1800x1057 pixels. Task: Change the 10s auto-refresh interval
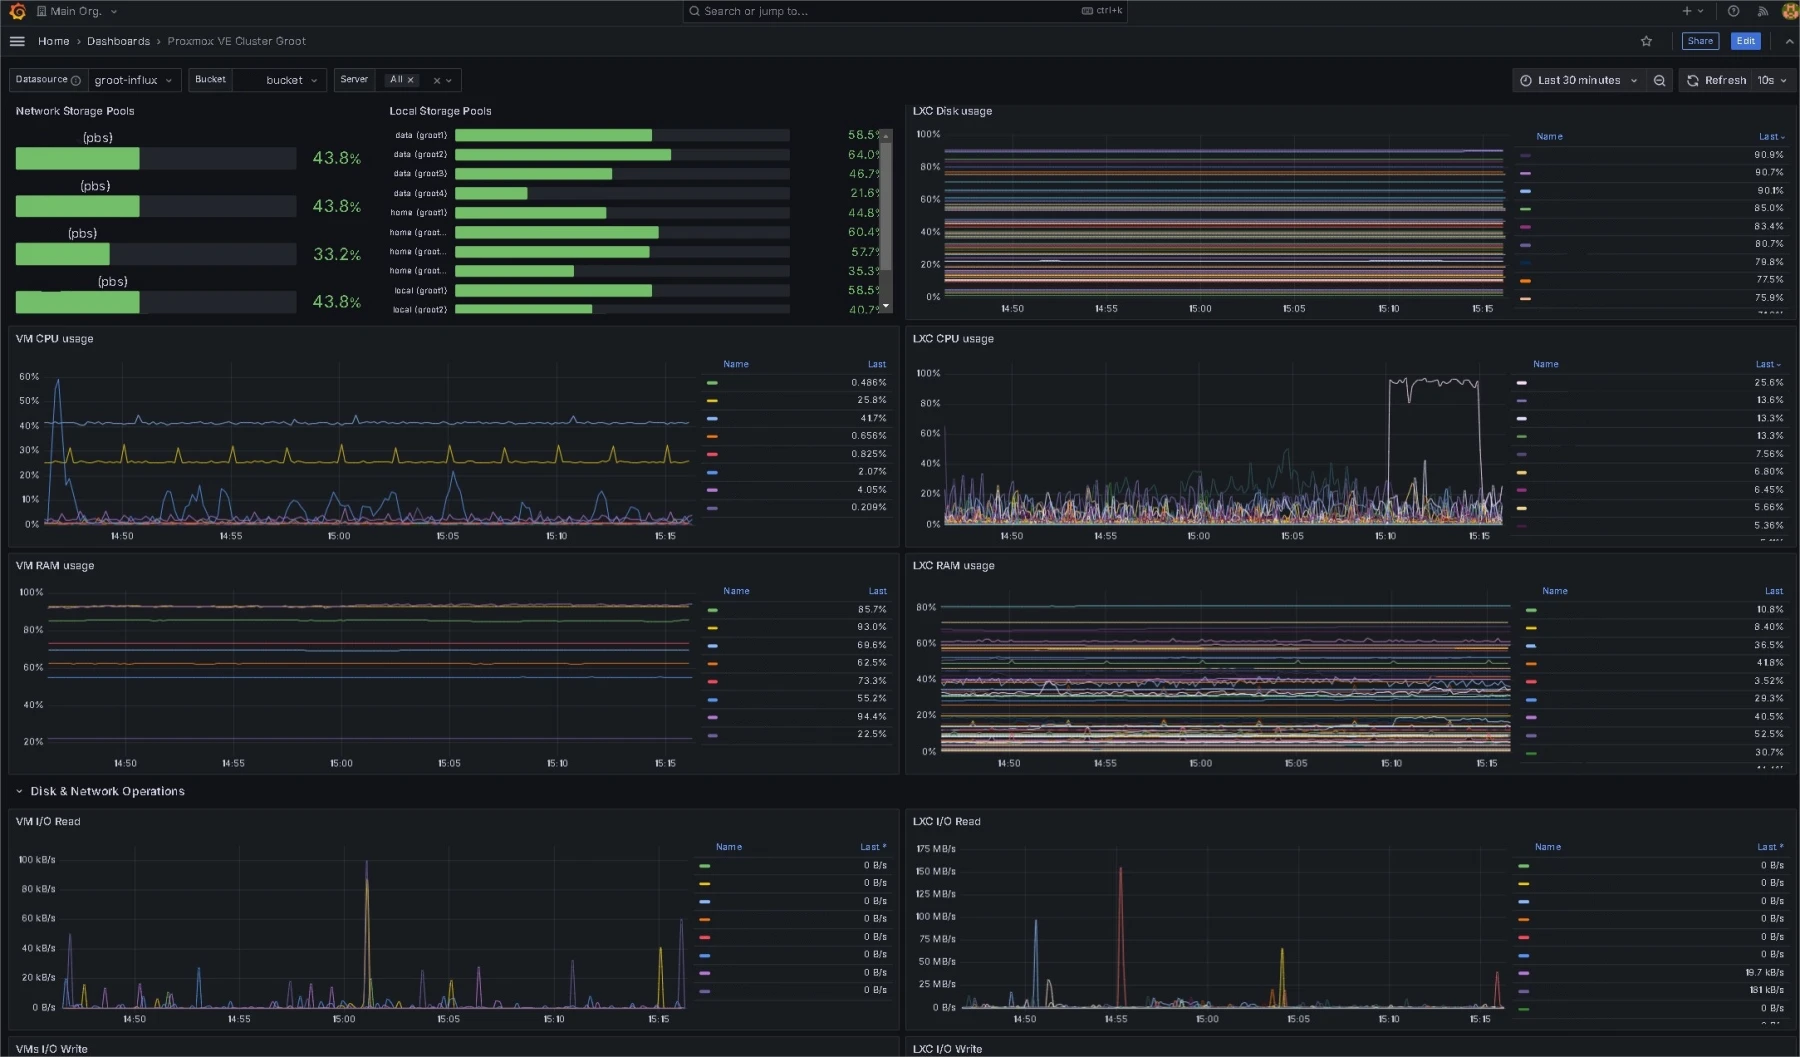(1772, 80)
